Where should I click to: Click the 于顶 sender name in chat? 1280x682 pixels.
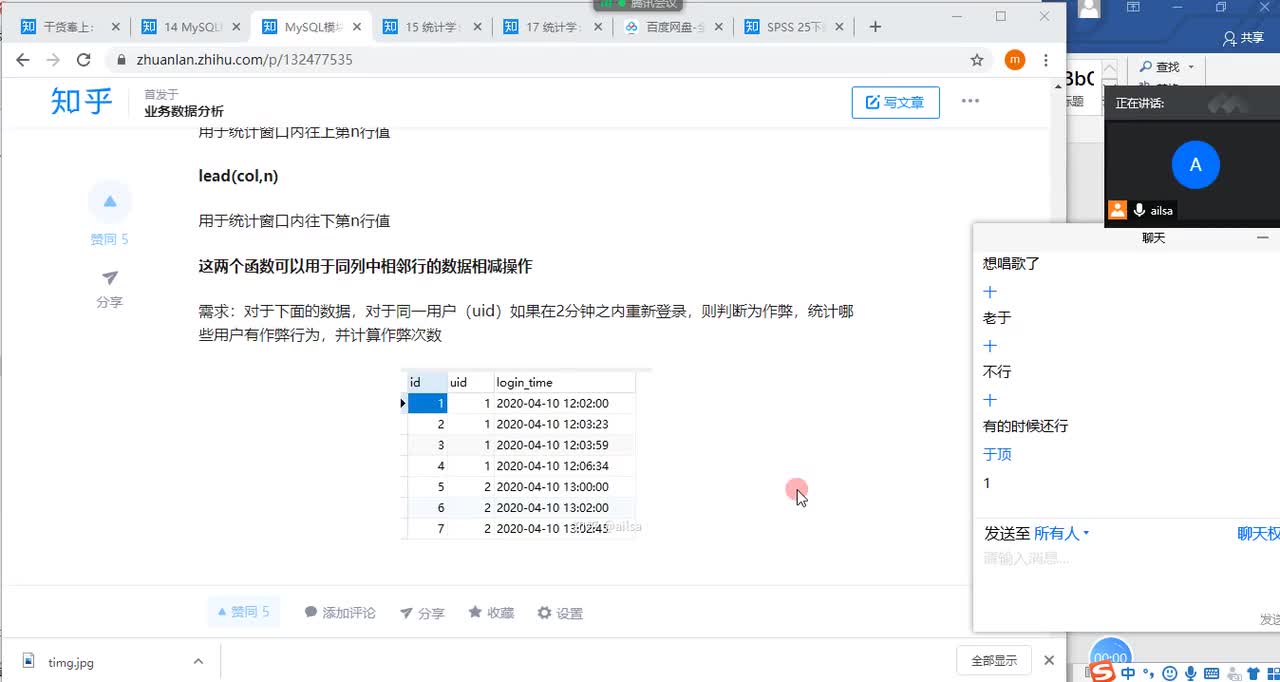(x=997, y=454)
